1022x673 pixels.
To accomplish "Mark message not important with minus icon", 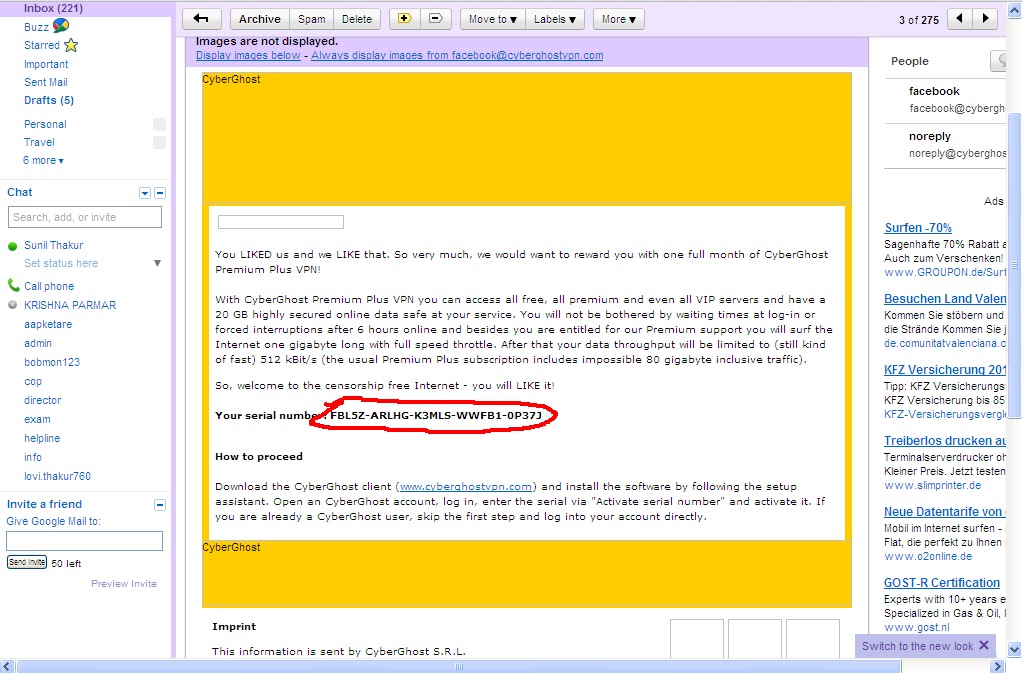I will tap(436, 19).
